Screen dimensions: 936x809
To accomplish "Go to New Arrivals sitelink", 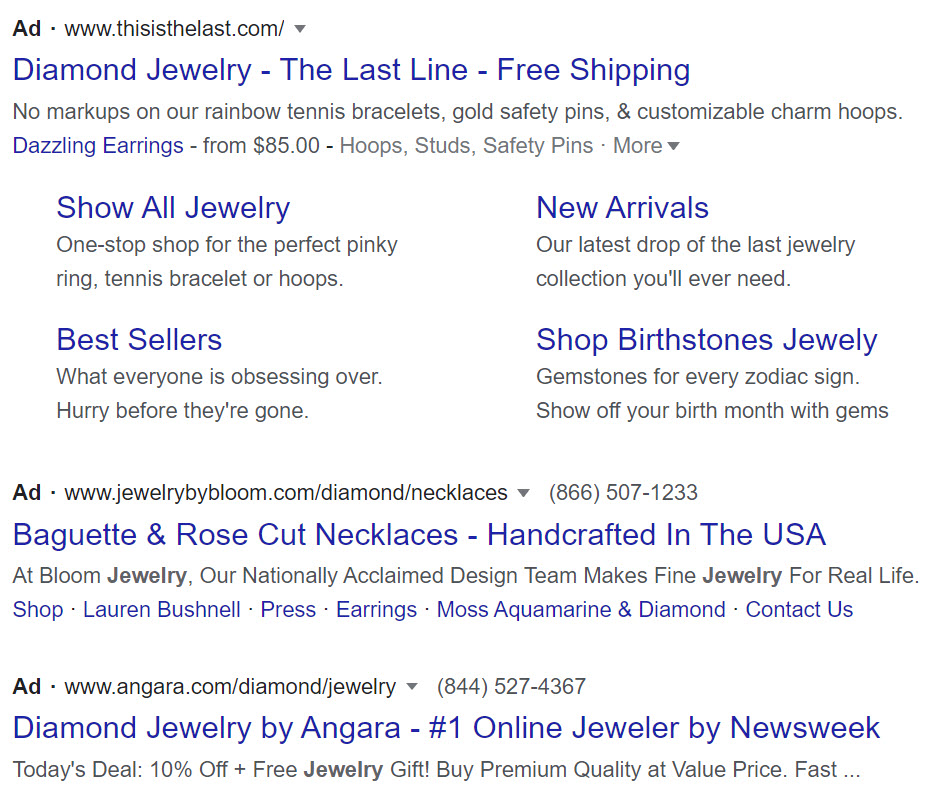I will (622, 208).
